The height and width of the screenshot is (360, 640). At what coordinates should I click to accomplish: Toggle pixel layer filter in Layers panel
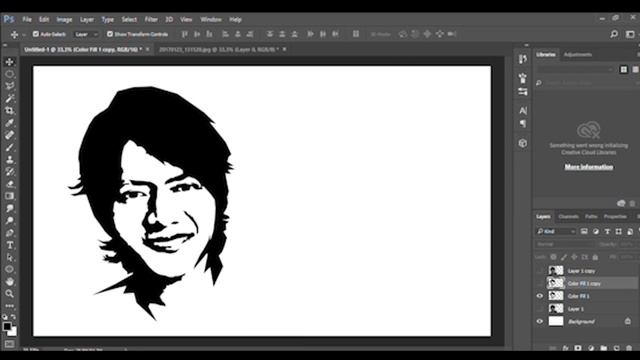click(x=584, y=231)
